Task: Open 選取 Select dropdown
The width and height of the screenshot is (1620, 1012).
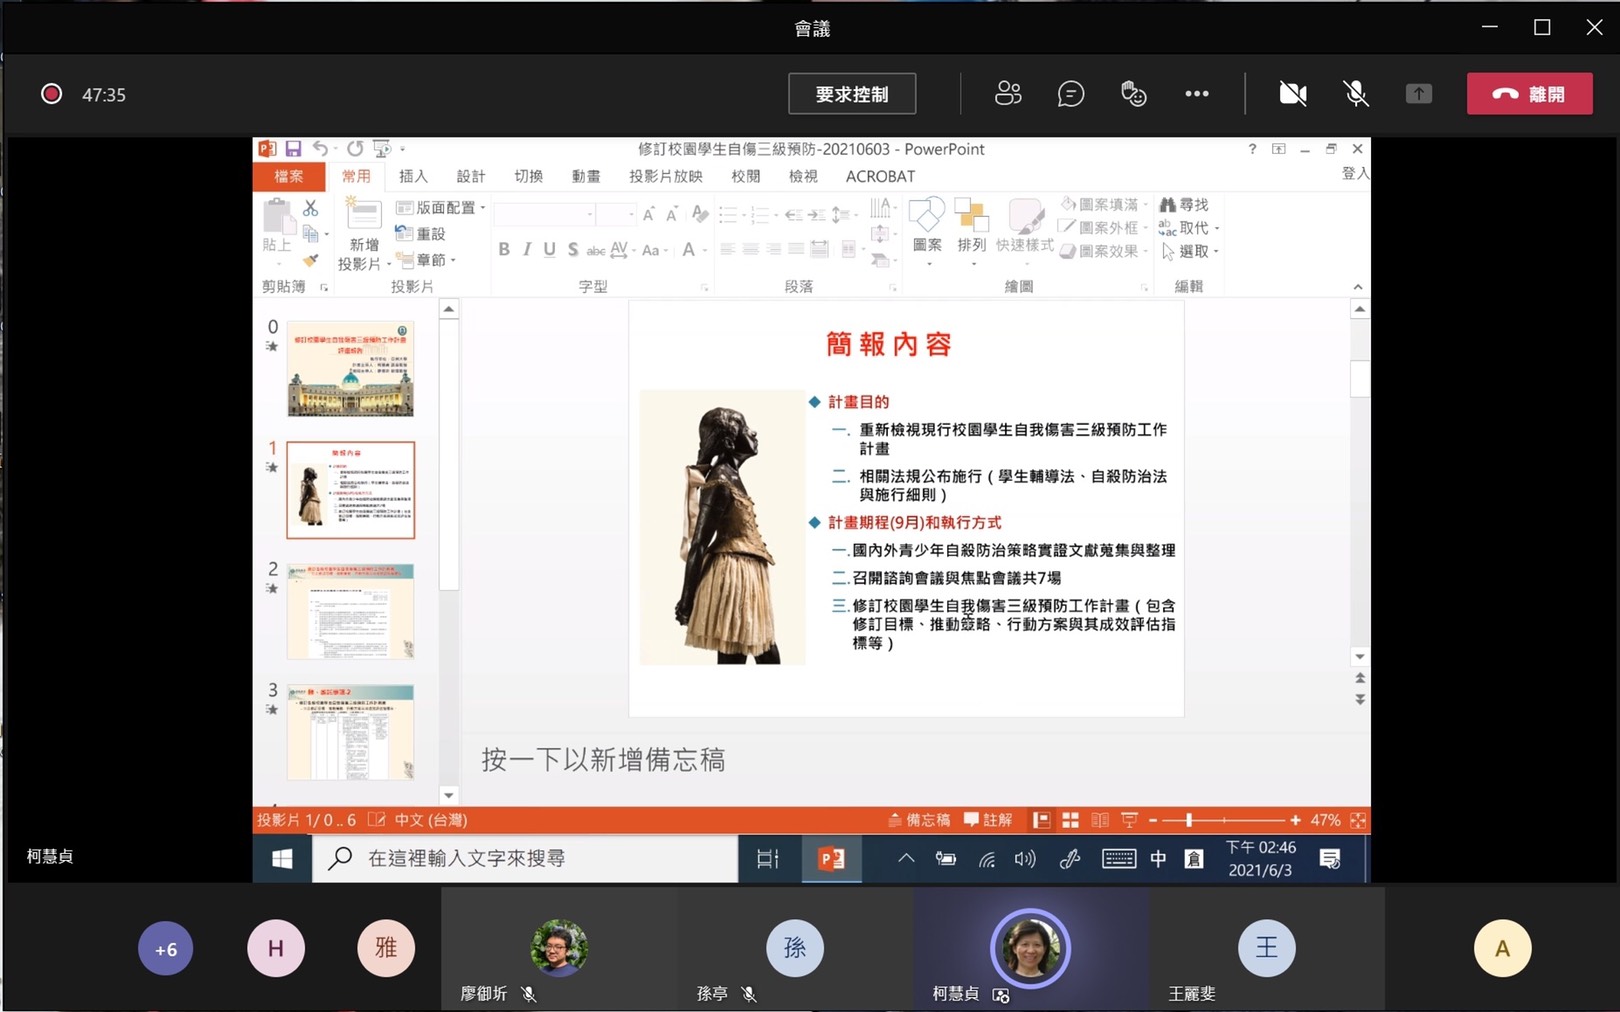Action: [1189, 251]
